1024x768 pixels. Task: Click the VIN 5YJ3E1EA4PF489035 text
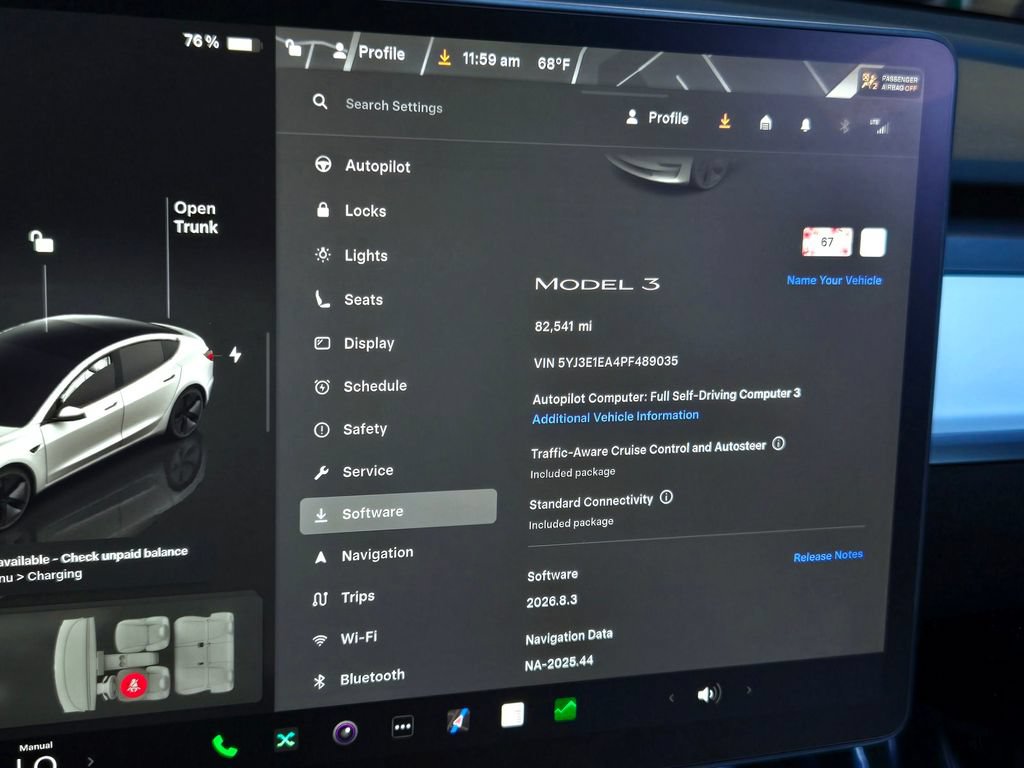(x=606, y=362)
